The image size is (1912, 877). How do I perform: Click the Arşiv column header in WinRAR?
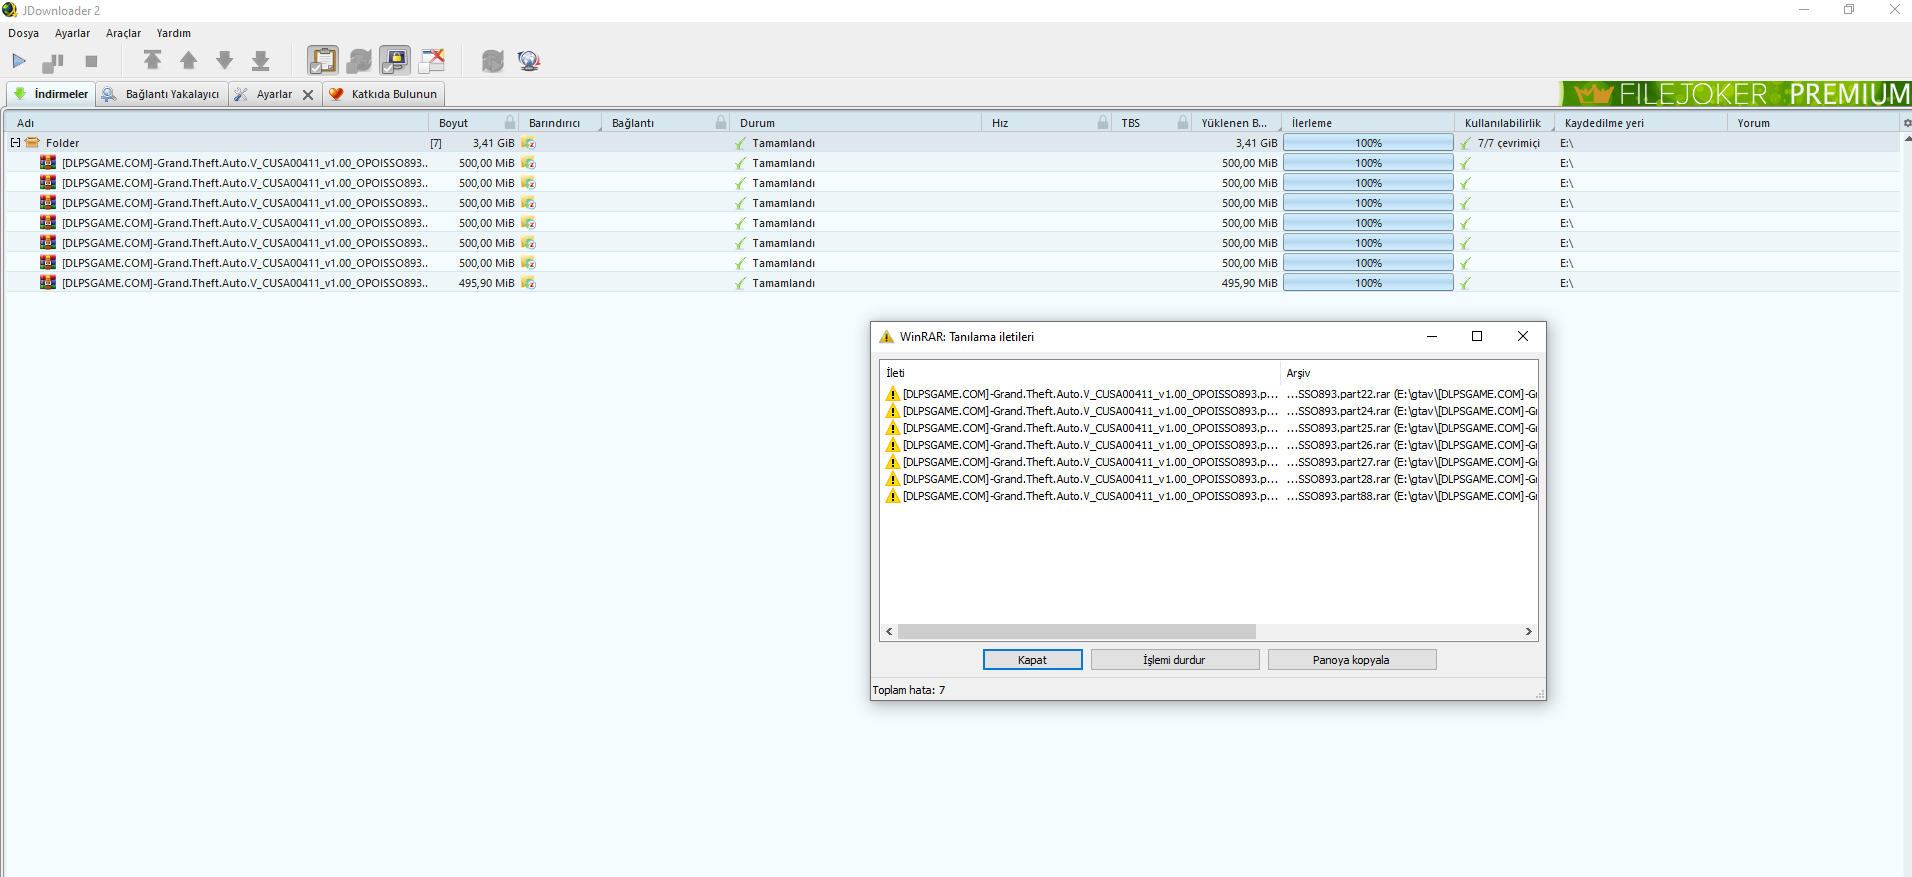1409,373
